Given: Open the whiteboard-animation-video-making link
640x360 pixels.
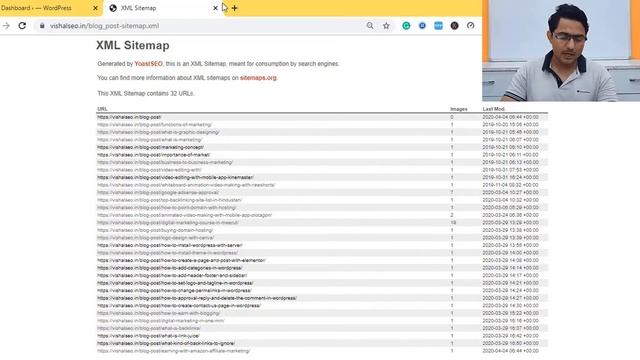Looking at the screenshot, I should (x=186, y=185).
